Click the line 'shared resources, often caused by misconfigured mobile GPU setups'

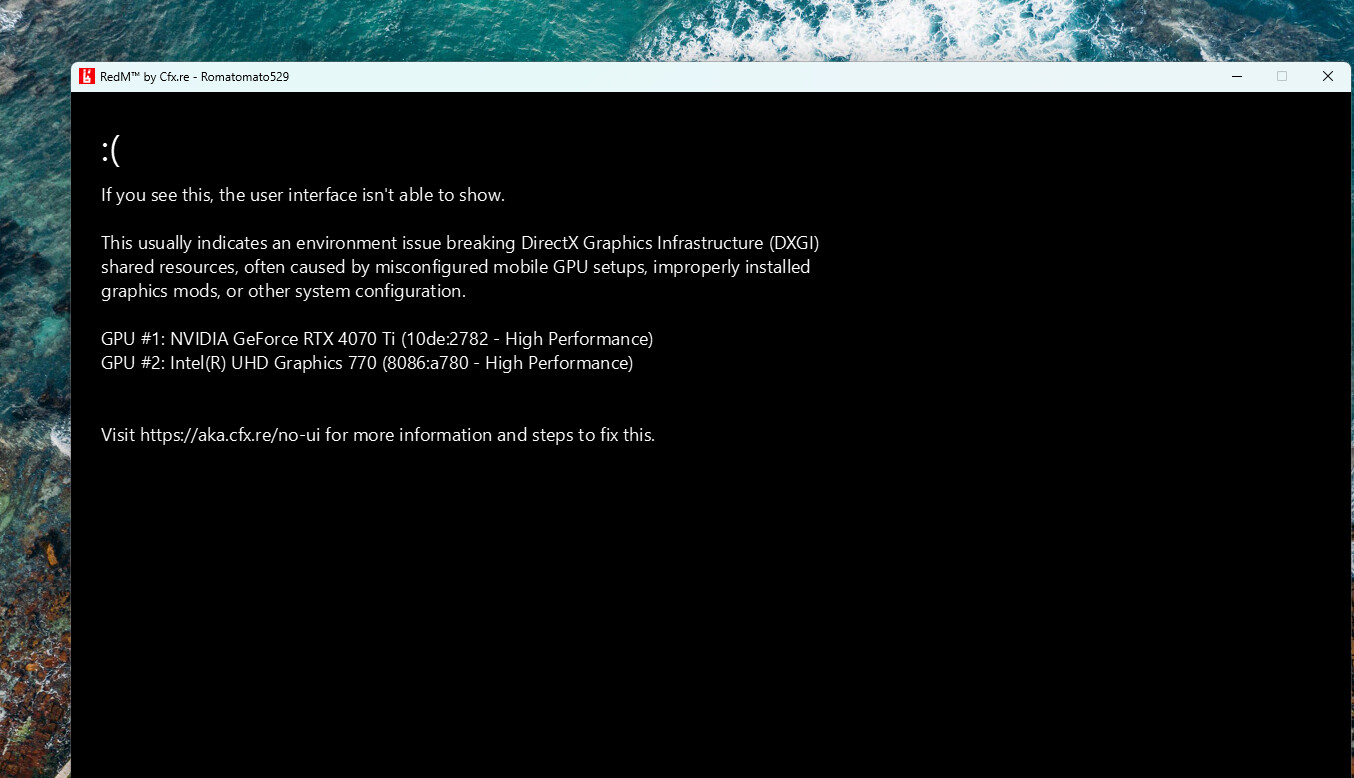tap(456, 267)
